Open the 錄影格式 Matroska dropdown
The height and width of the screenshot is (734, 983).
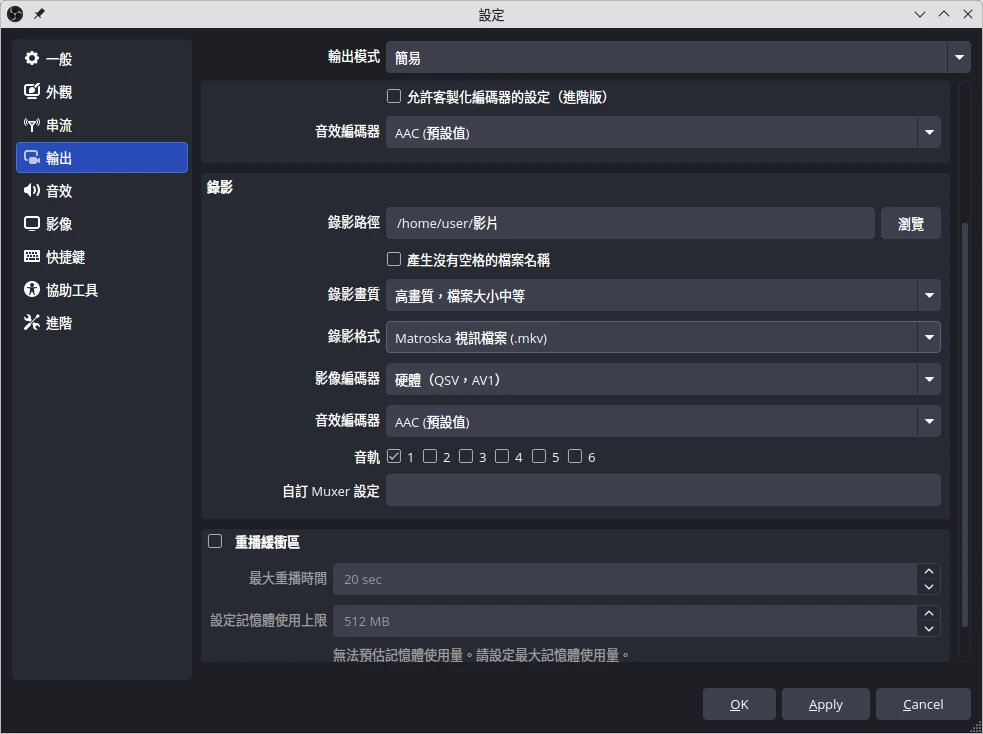662,338
